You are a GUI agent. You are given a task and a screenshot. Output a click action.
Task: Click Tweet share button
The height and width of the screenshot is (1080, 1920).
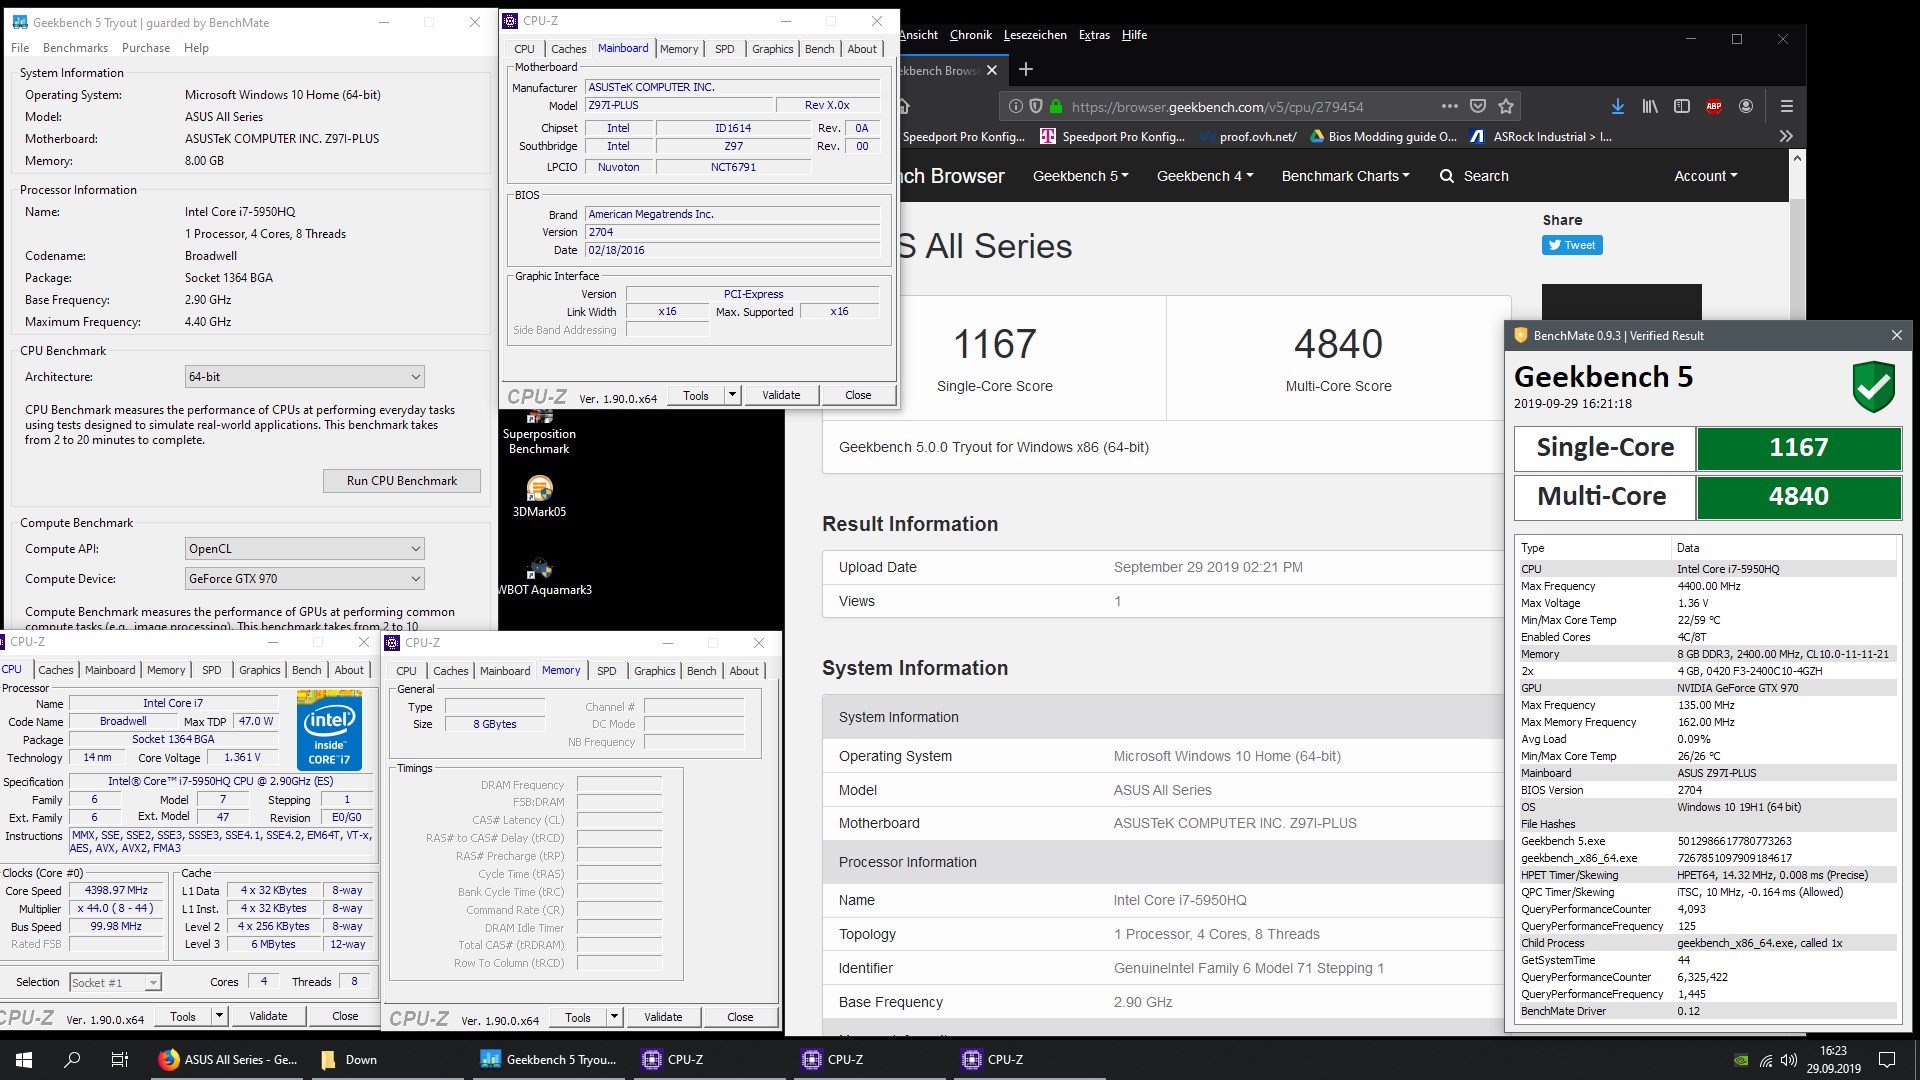click(1572, 245)
